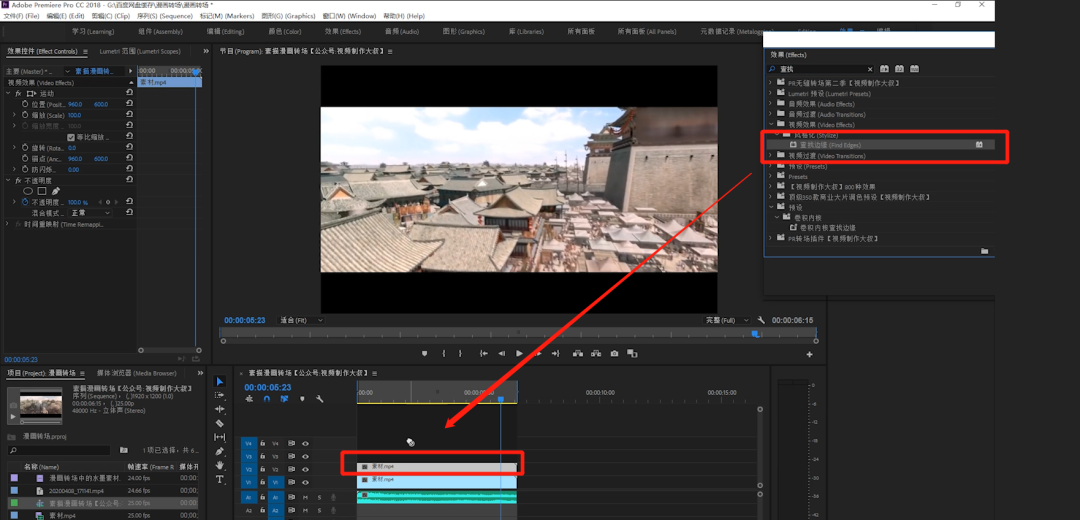Image resolution: width=1080 pixels, height=520 pixels.
Task: Create new custom bin in Effects panel
Action: (x=985, y=251)
